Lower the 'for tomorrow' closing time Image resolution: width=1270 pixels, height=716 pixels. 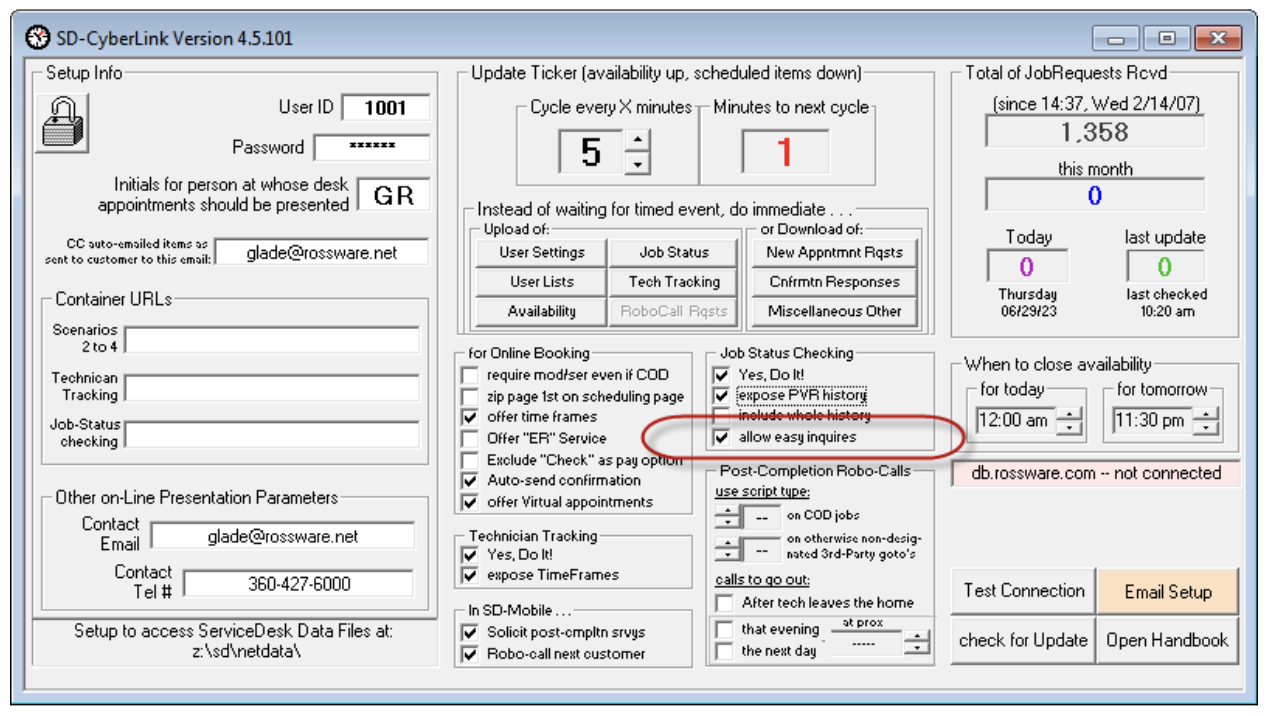pos(1206,428)
